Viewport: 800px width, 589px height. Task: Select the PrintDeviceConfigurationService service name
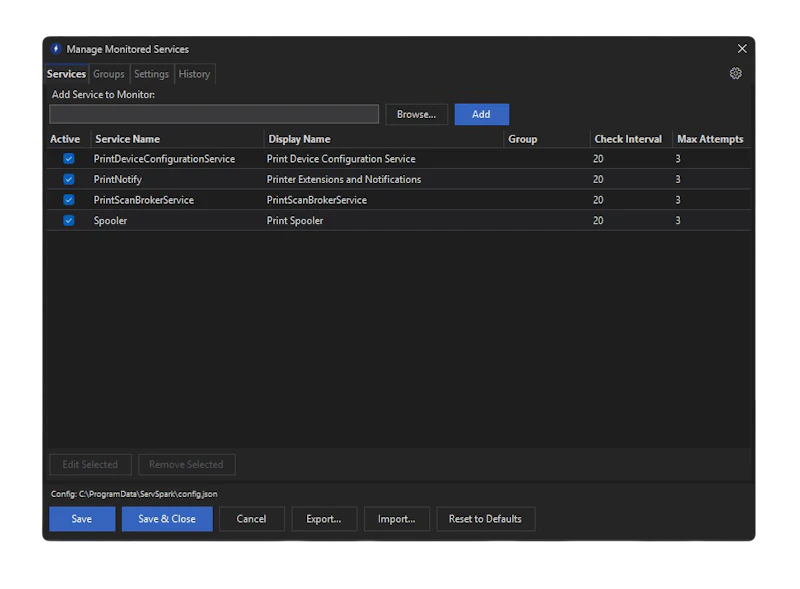164,159
